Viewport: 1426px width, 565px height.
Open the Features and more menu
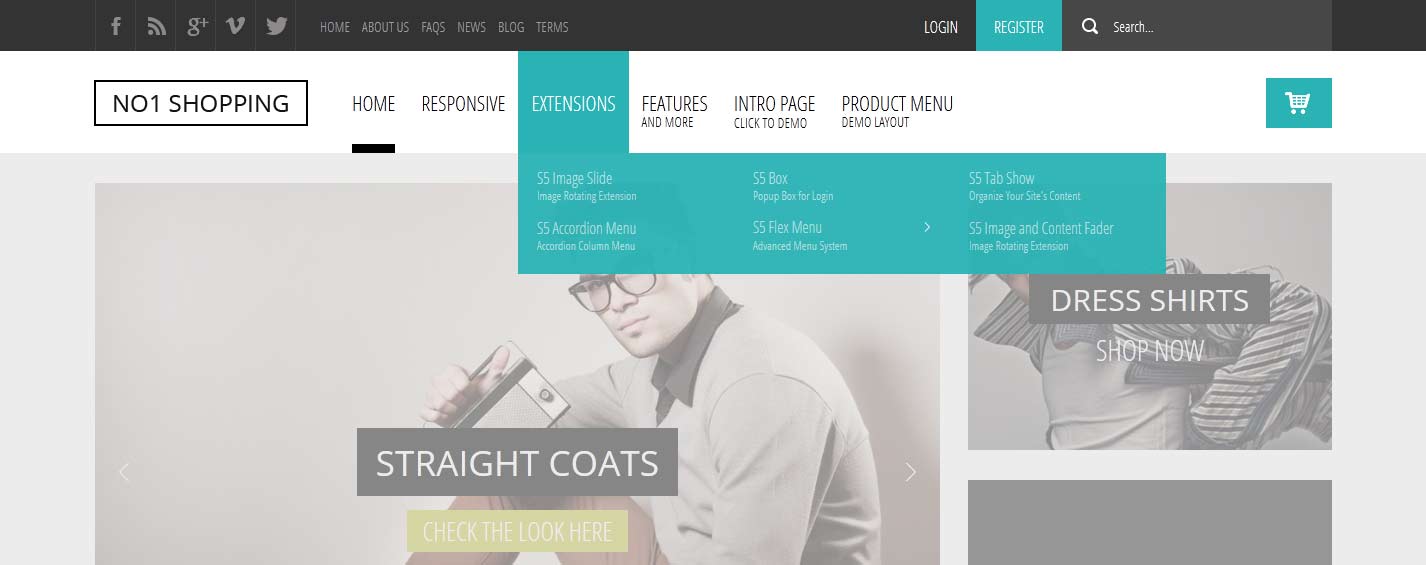[x=674, y=110]
